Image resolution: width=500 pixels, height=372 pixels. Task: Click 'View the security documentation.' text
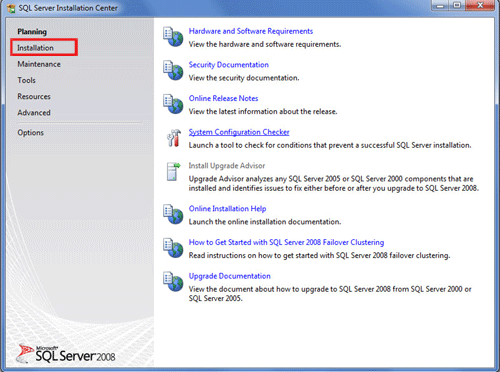pos(244,78)
